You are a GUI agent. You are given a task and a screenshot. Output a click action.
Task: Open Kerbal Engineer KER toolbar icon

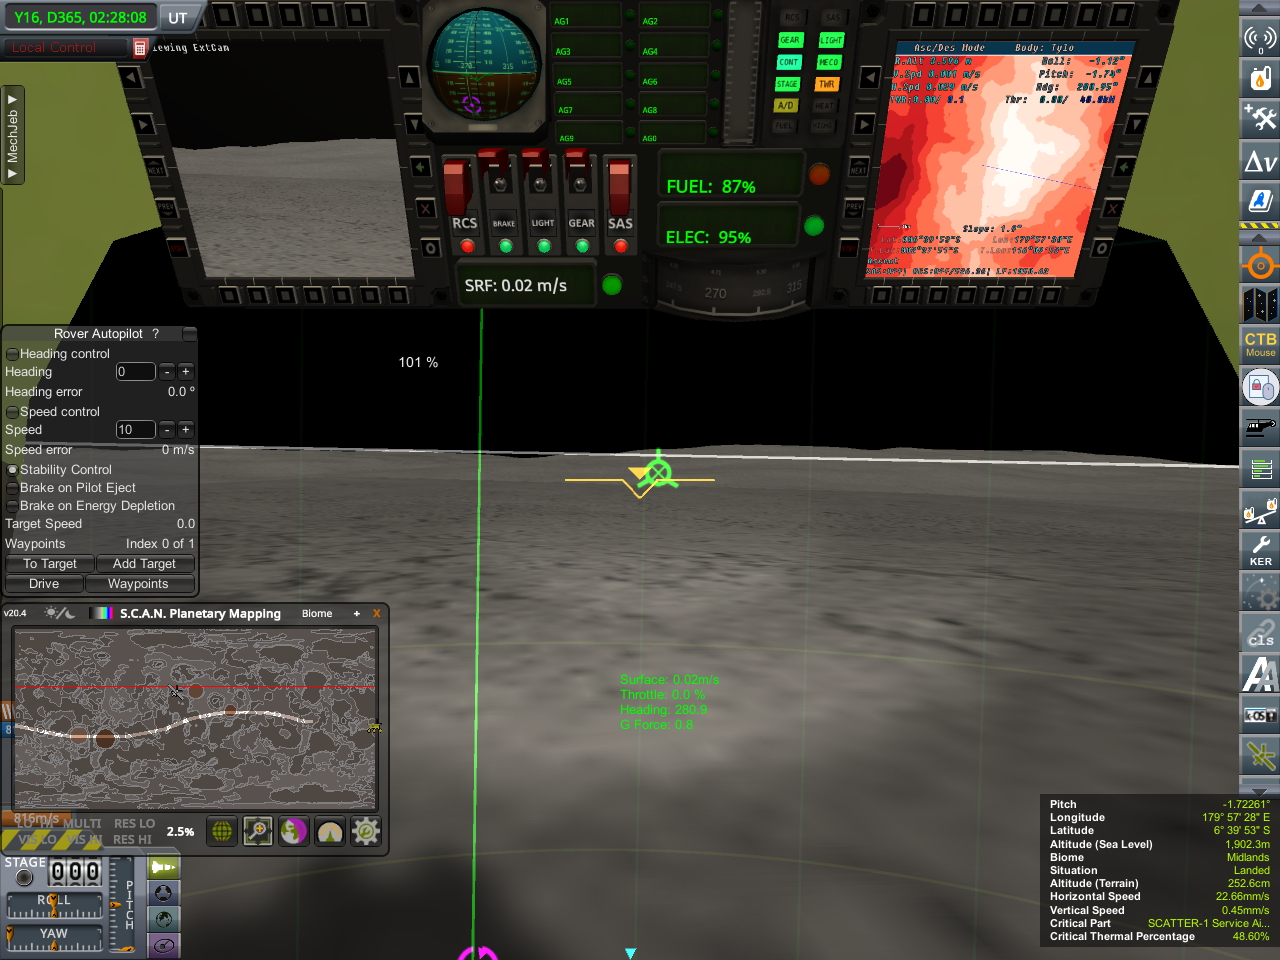tap(1260, 550)
